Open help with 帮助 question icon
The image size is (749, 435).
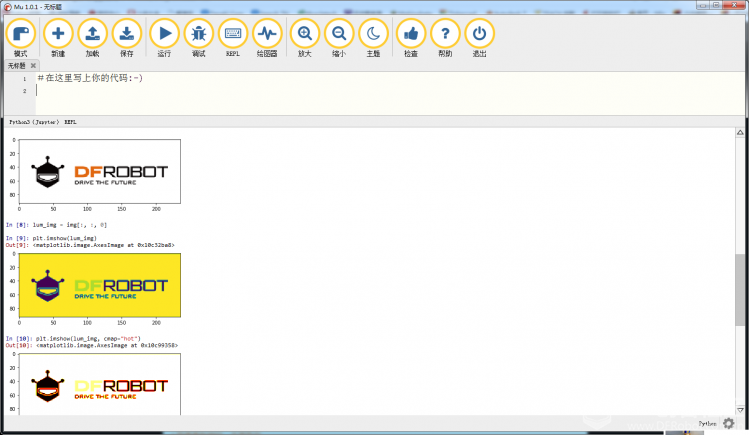click(445, 38)
